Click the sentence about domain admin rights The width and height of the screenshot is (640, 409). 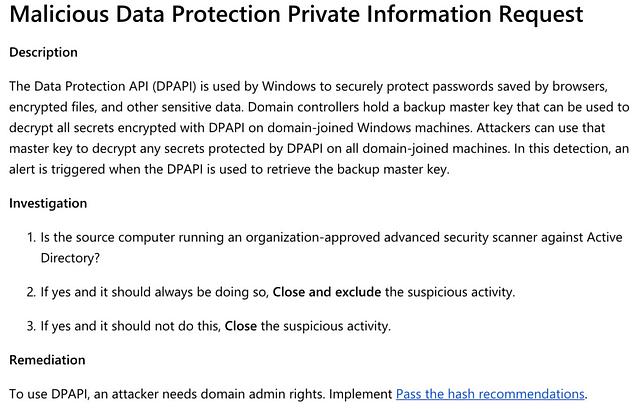[x=167, y=394]
